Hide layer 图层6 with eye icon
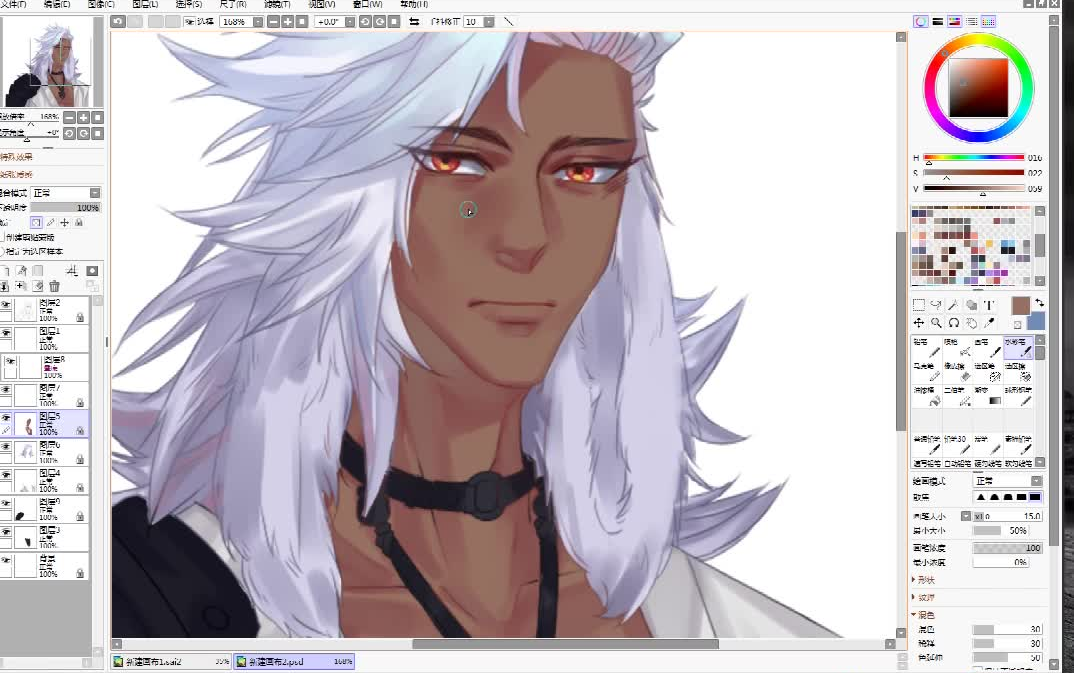Screen dimensions: 1074x673 5,447
